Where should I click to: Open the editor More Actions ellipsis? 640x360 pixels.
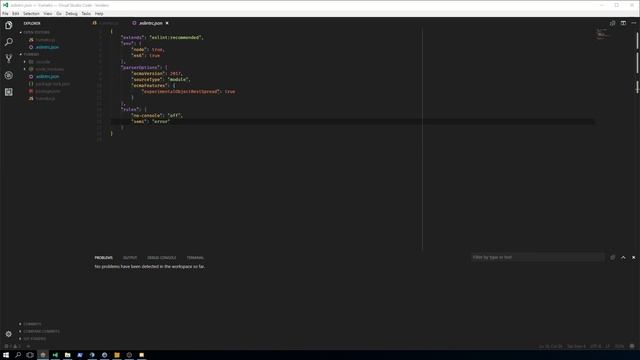633,23
